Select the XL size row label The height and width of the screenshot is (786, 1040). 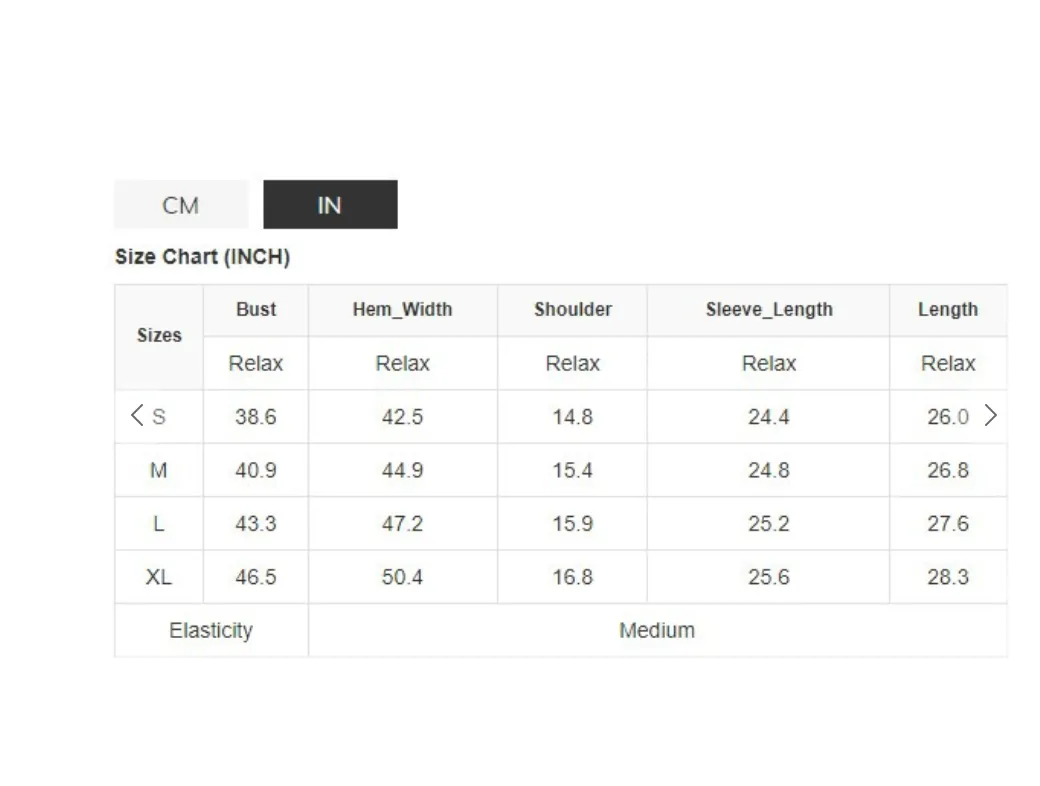159,577
